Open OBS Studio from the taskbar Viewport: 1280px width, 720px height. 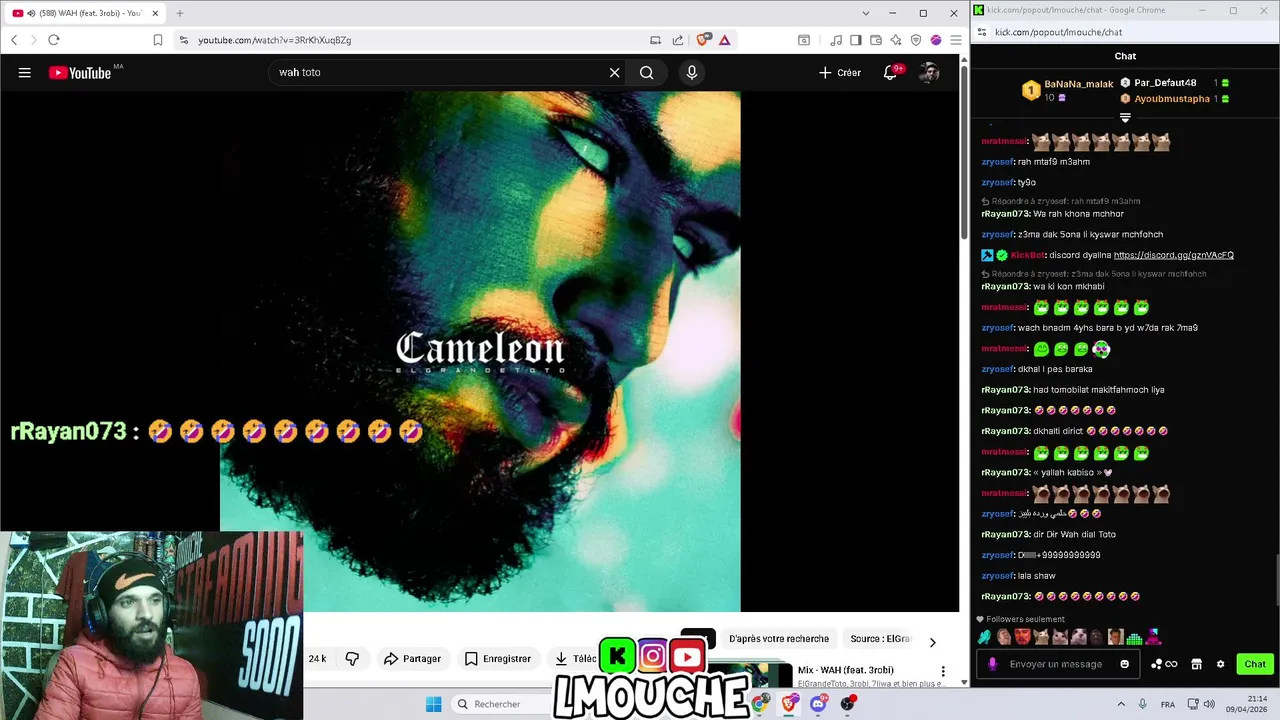click(848, 704)
